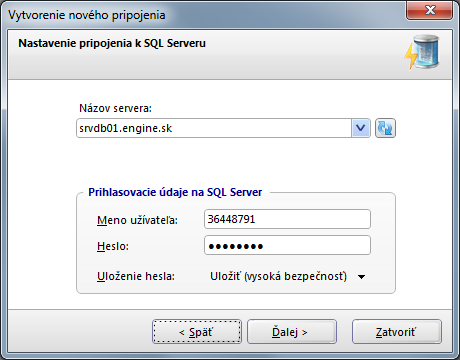The height and width of the screenshot is (360, 460).
Task: Open the Uložiť (vysoká bezpečnosť) option list
Action: coord(288,276)
